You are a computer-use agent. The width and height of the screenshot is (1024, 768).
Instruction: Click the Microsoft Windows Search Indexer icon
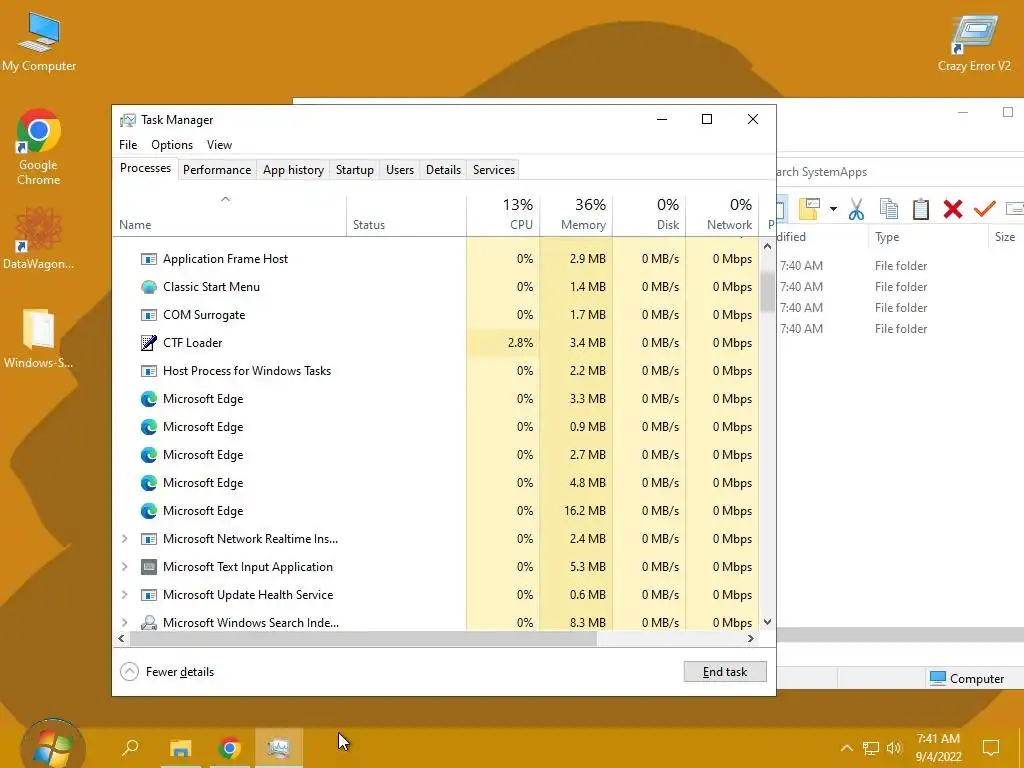coord(149,622)
